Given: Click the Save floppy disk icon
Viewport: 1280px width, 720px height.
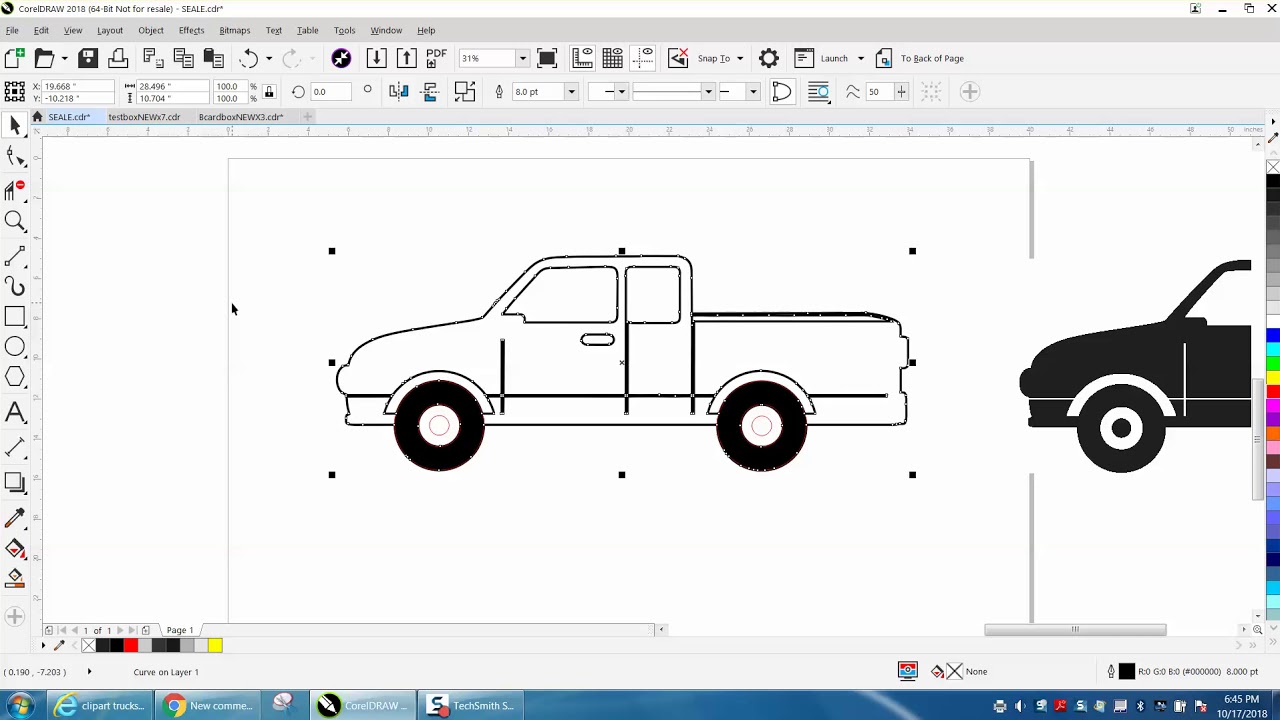Looking at the screenshot, I should pos(88,58).
